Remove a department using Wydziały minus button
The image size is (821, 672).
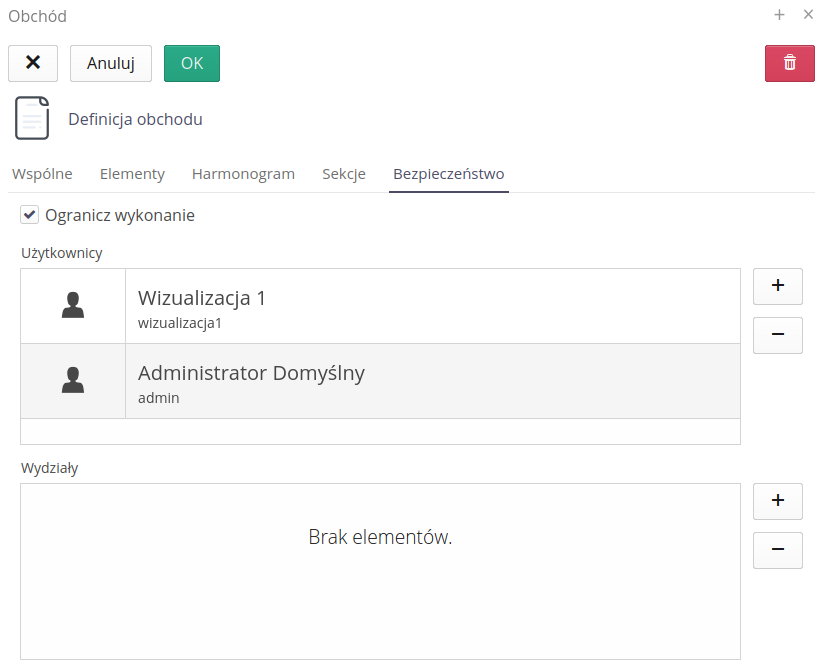click(x=777, y=550)
